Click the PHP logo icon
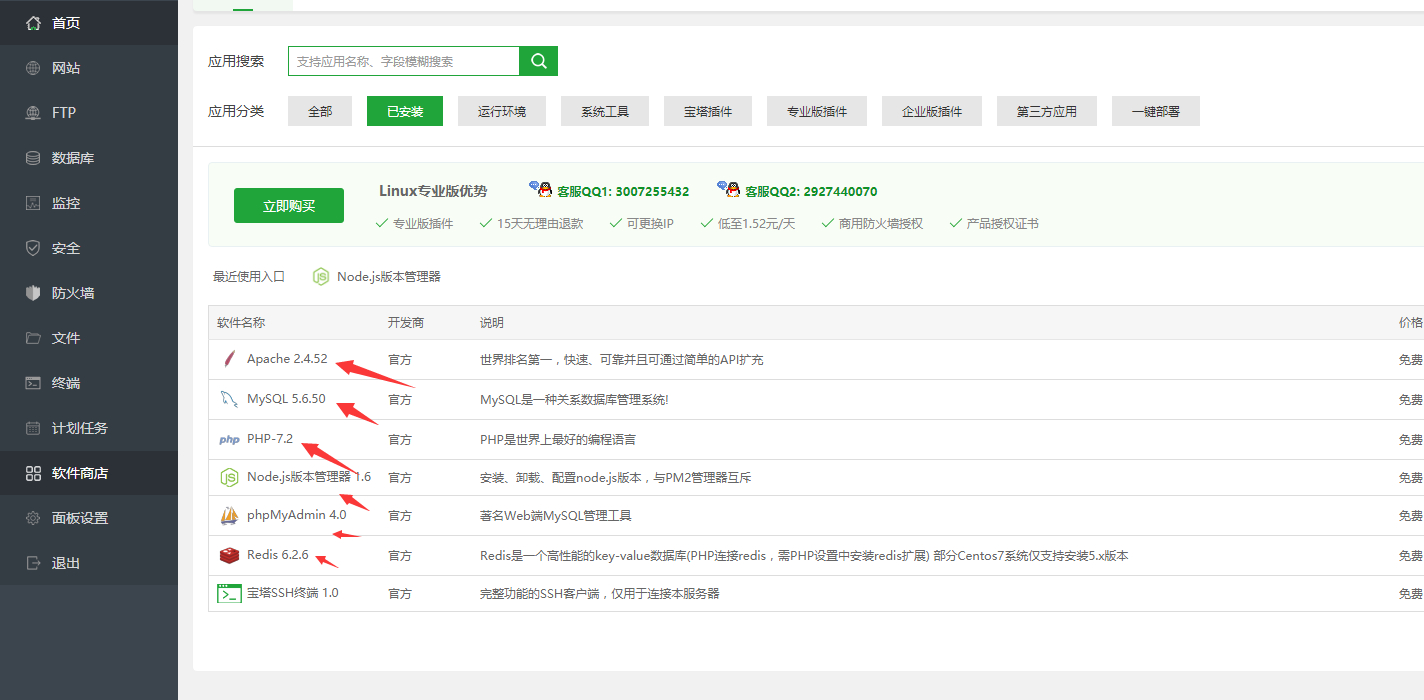 click(229, 439)
